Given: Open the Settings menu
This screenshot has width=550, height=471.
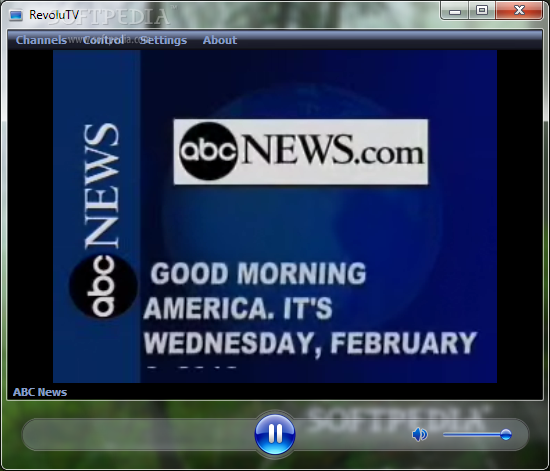Looking at the screenshot, I should coord(163,40).
